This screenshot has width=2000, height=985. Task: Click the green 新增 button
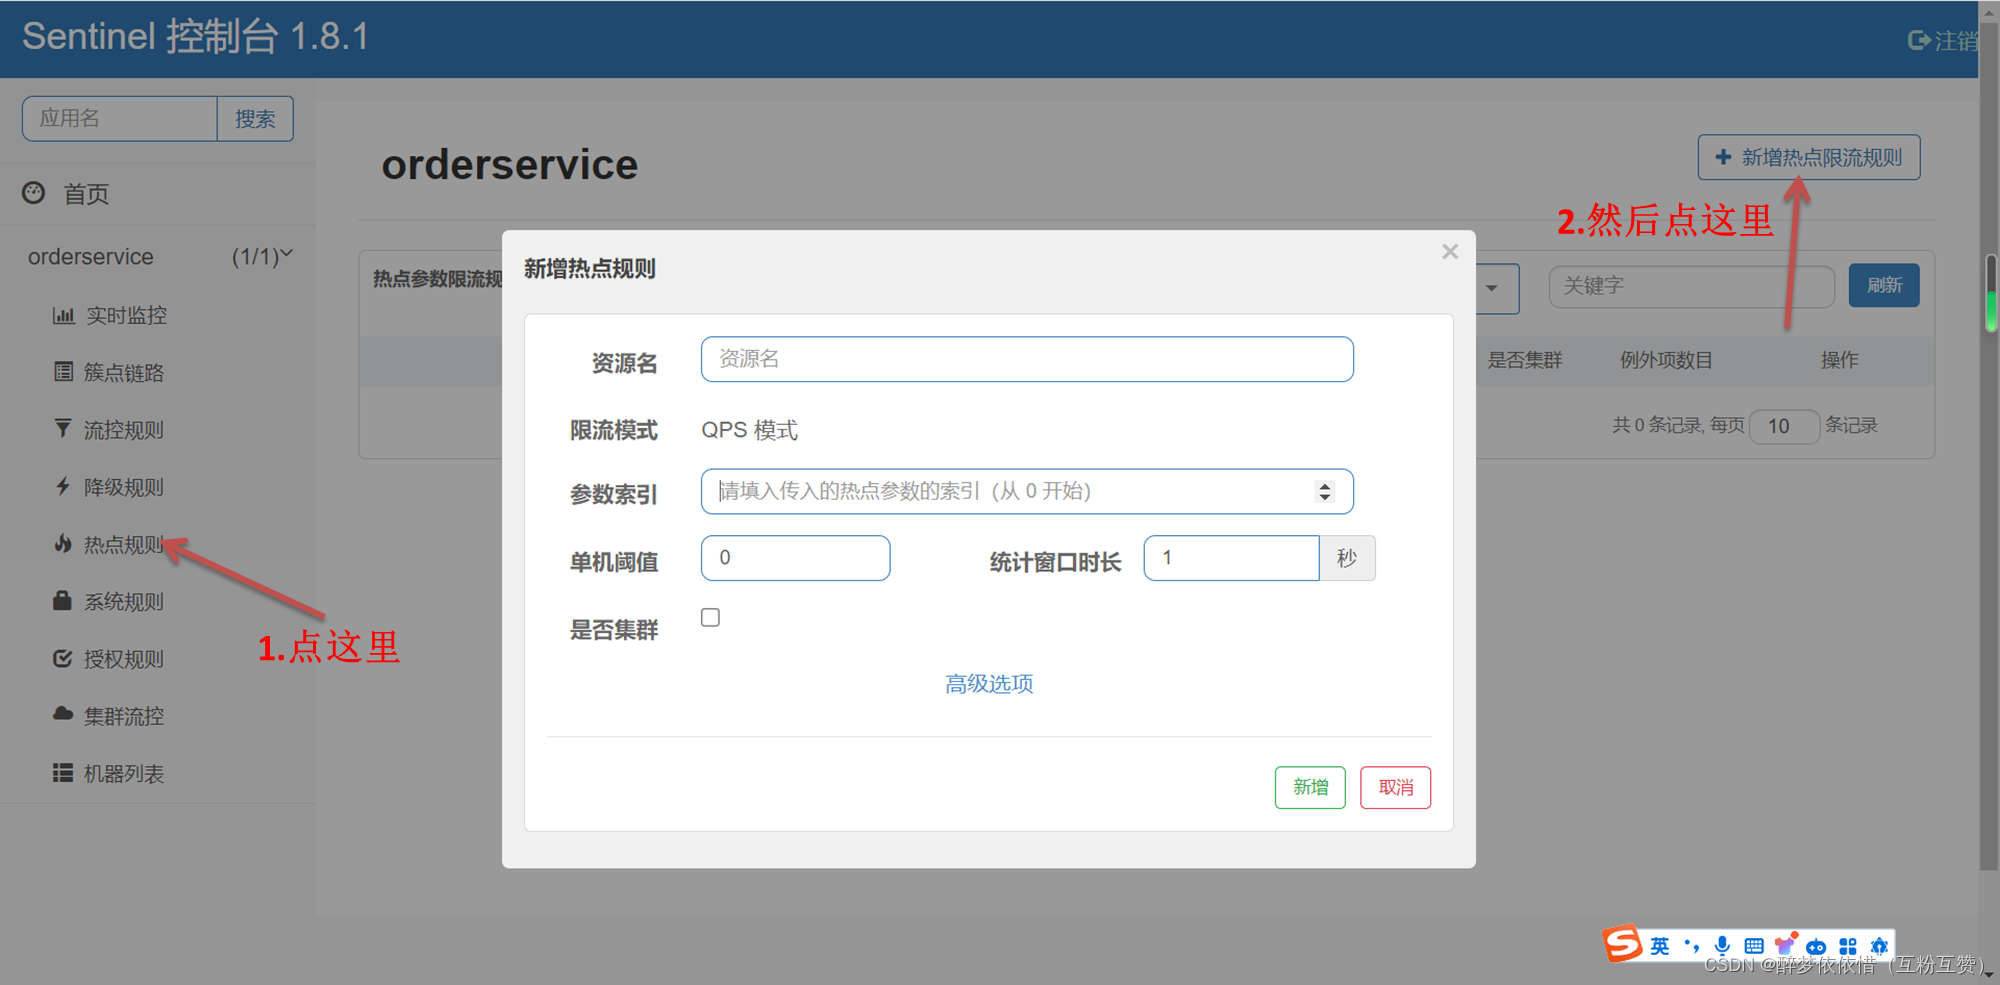click(x=1310, y=787)
